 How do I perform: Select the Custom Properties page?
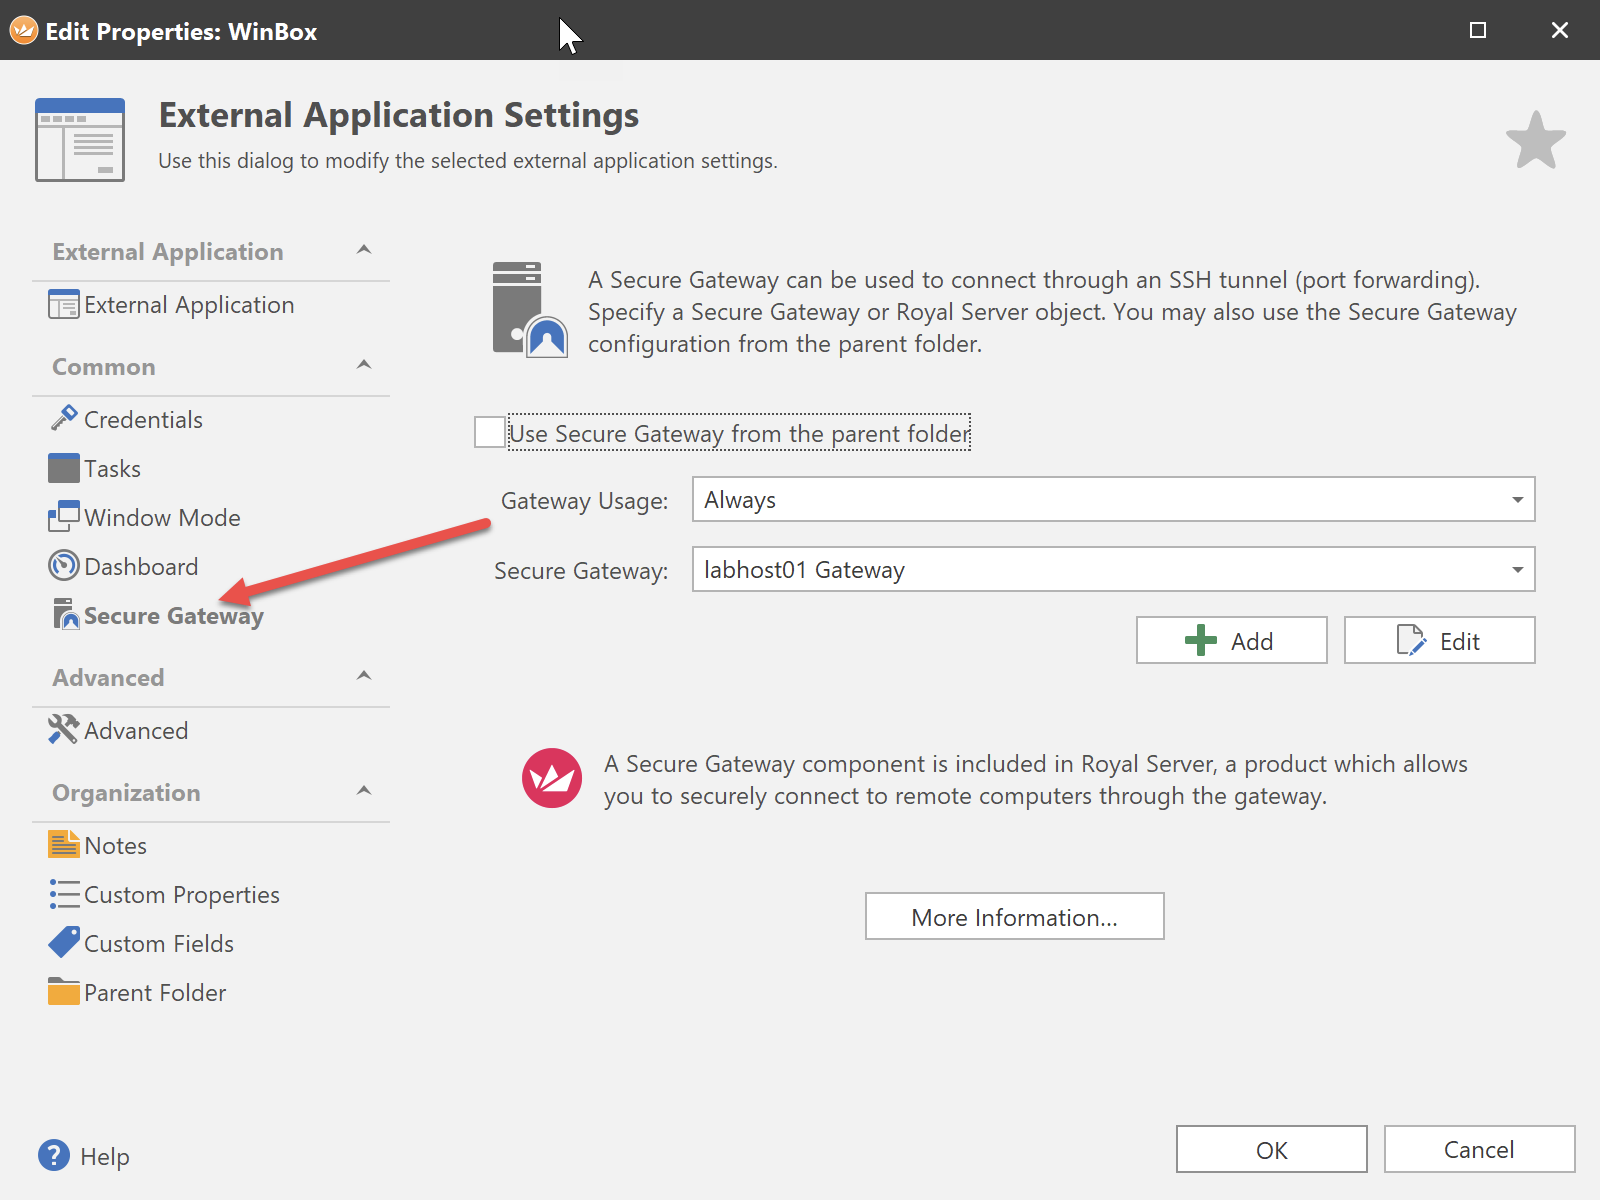pos(181,895)
